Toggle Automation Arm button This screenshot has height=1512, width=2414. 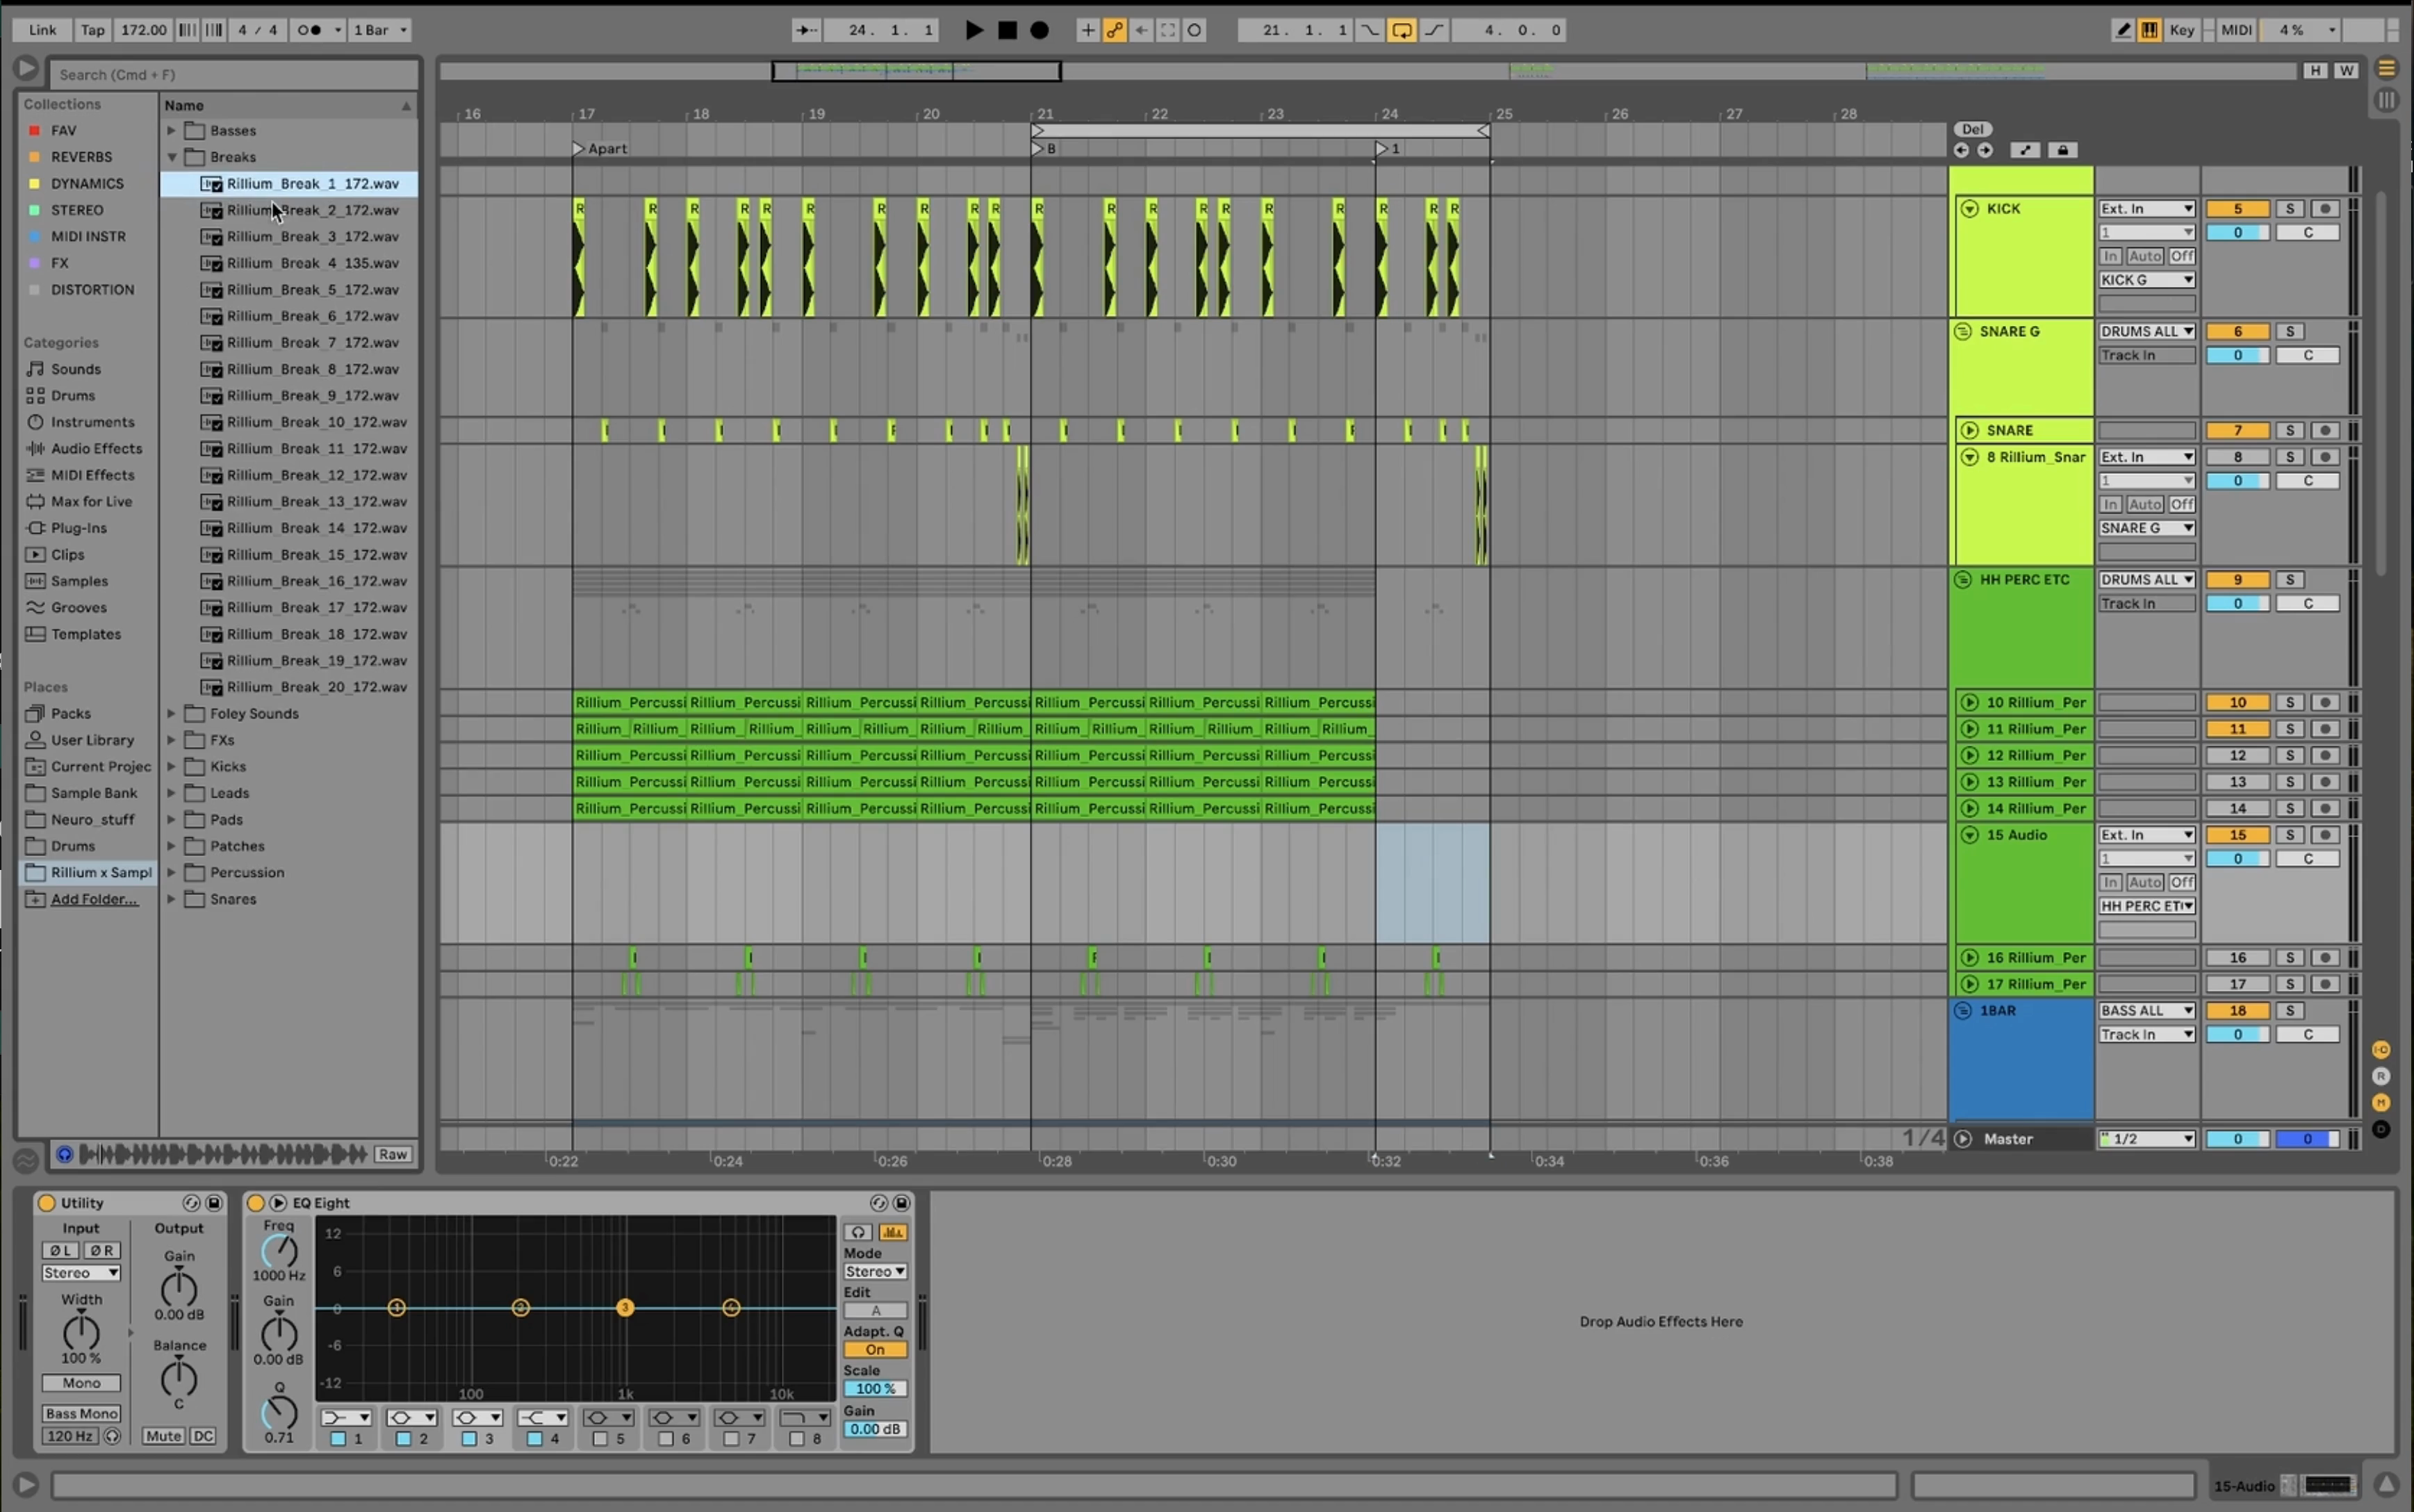pos(1114,30)
